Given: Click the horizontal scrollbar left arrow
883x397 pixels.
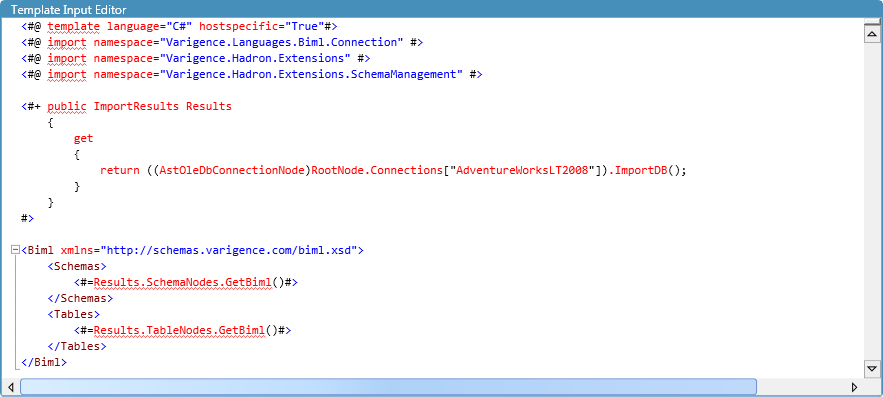Looking at the screenshot, I should [x=10, y=387].
